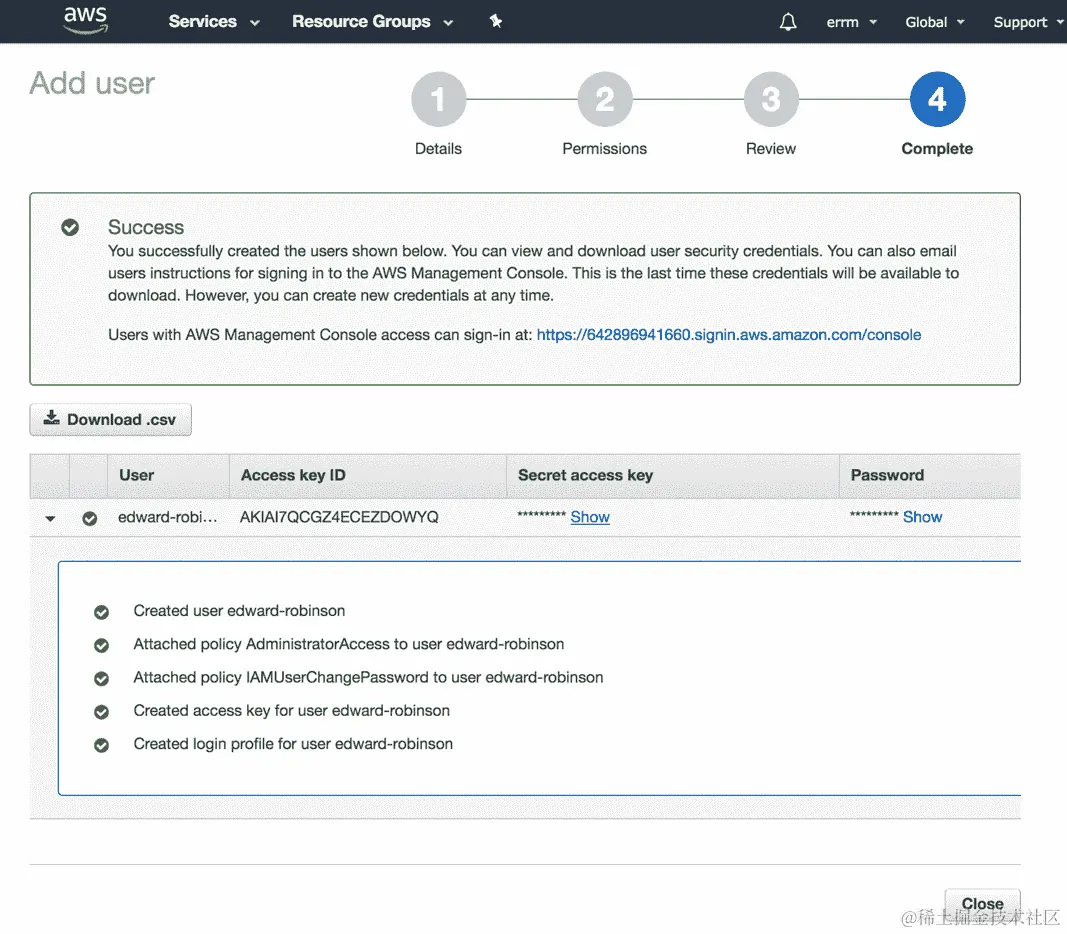Image resolution: width=1067 pixels, height=934 pixels.
Task: Open the console sign-in URL link
Action: coord(729,335)
